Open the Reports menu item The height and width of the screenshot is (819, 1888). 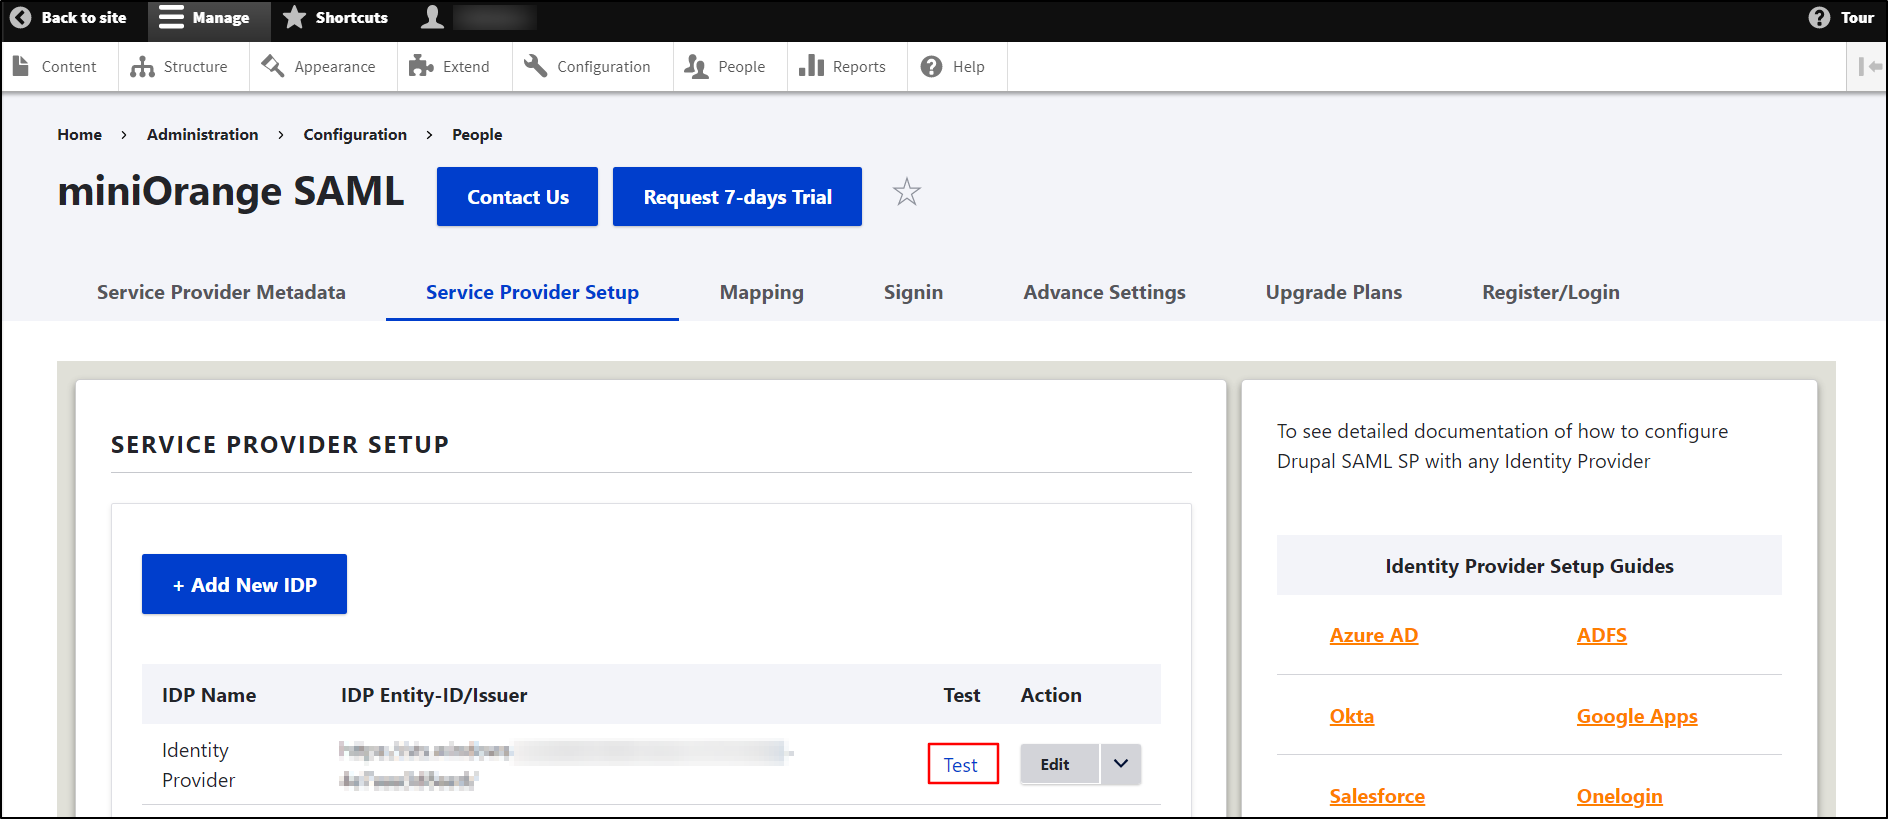coord(843,67)
